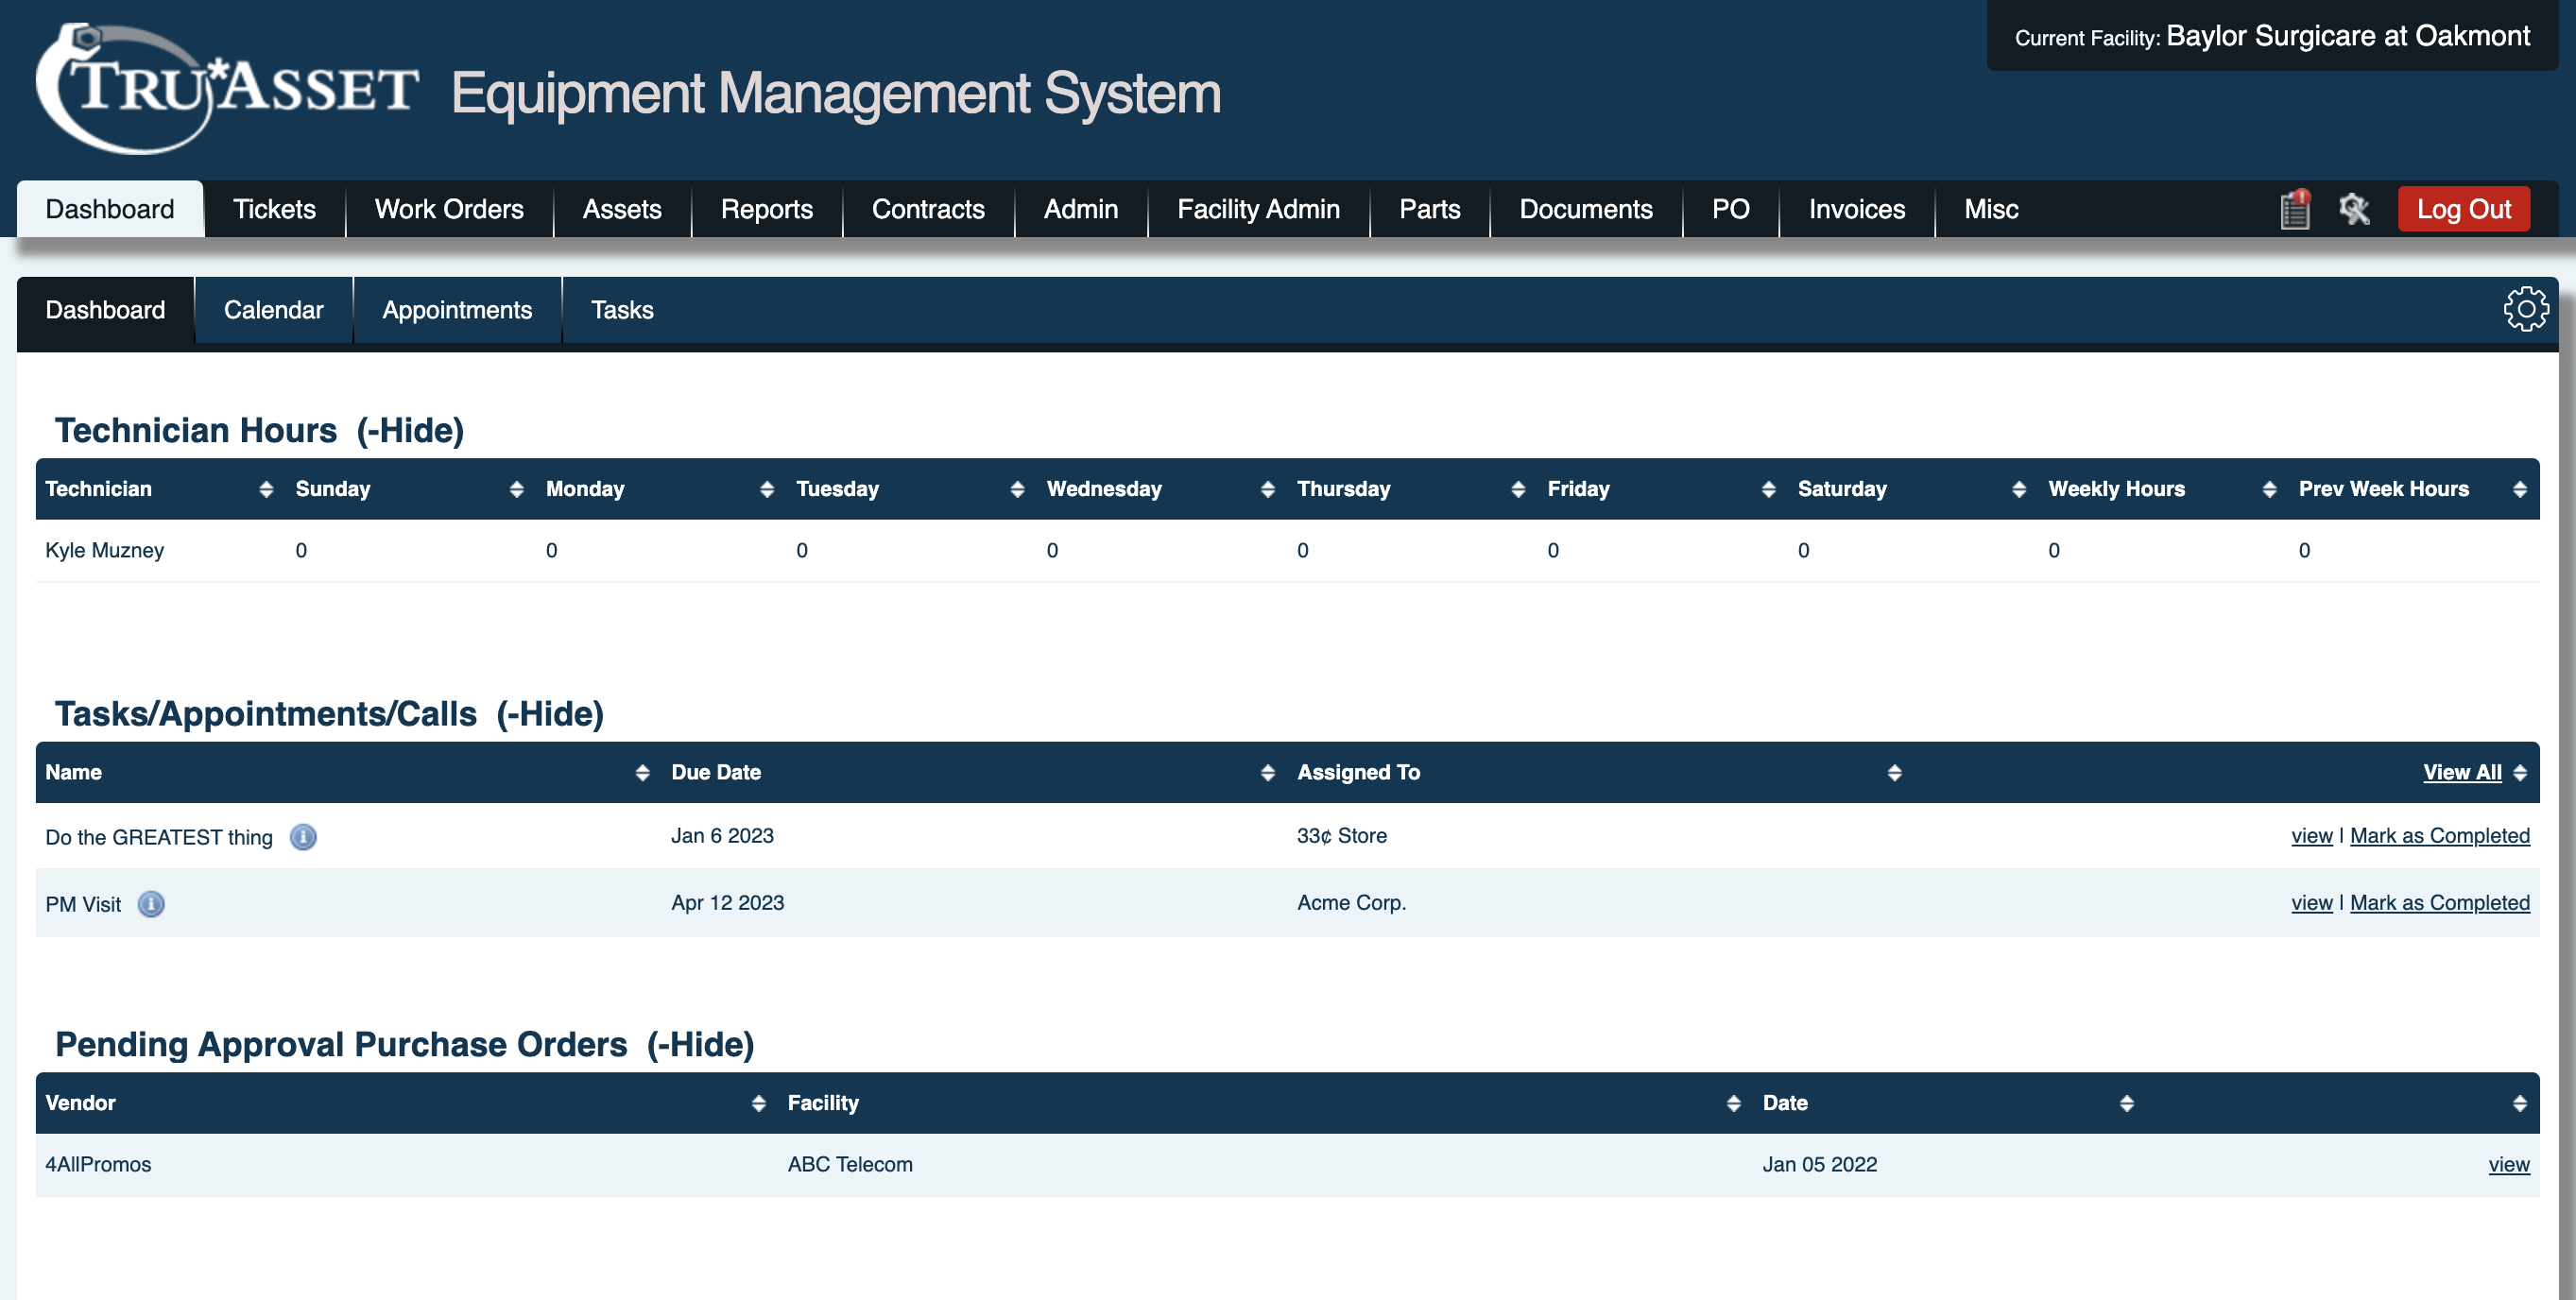
Task: Click the Apr 12 2023 due date
Action: 728,903
